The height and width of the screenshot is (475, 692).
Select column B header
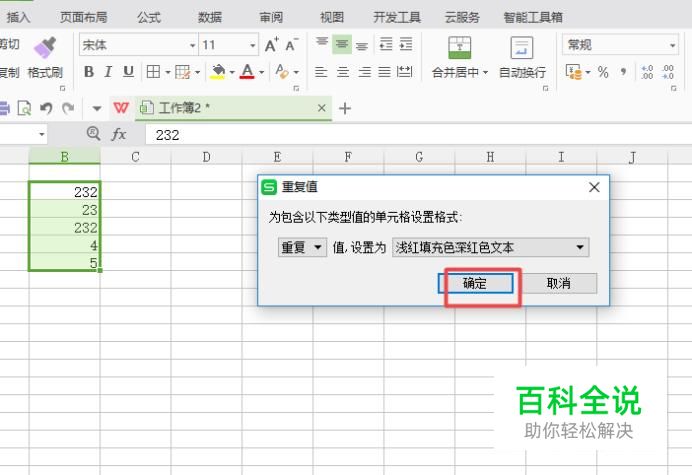(x=64, y=157)
